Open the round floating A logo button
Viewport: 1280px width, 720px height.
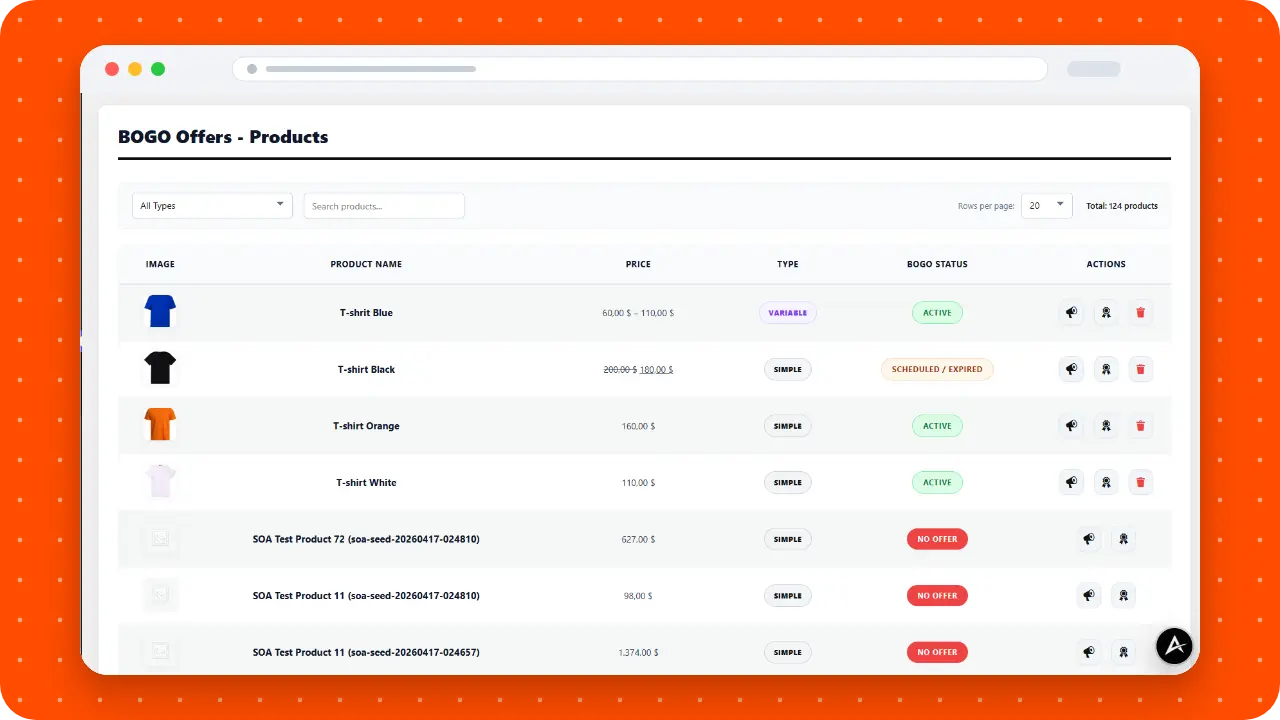pos(1175,646)
